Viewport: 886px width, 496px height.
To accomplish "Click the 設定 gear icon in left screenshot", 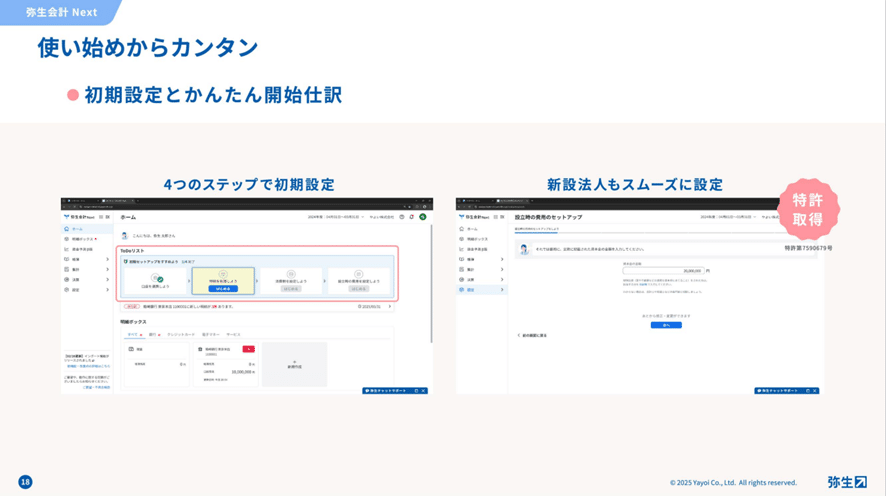I will pyautogui.click(x=67, y=290).
